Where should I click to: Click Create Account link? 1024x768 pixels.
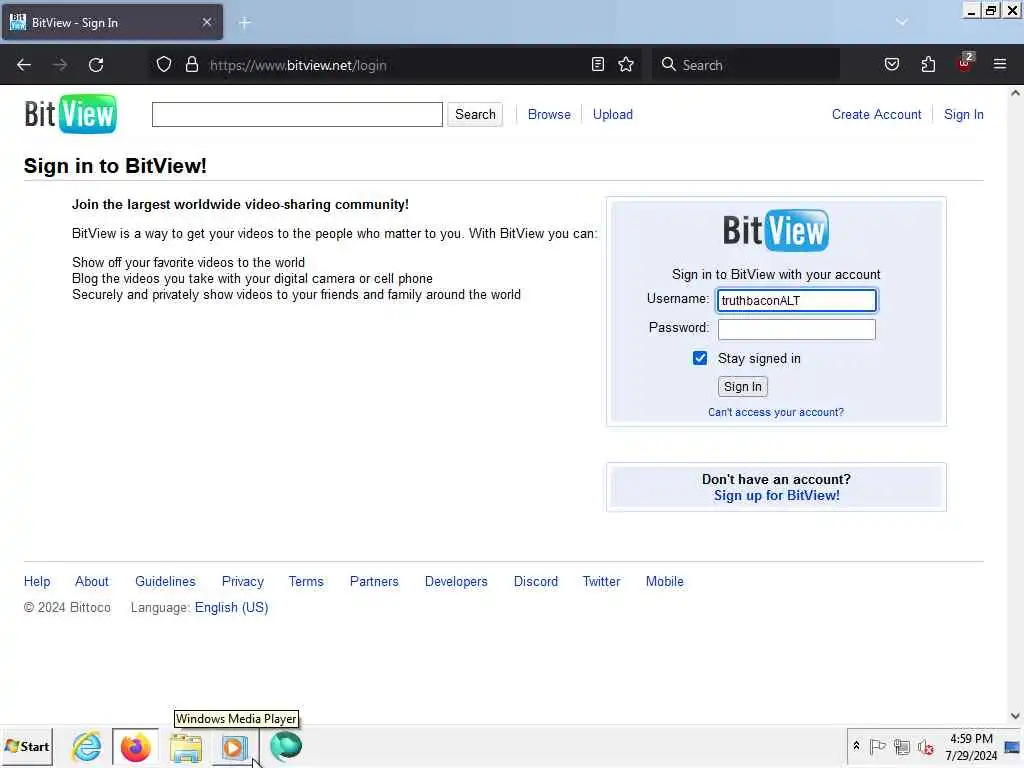876,114
